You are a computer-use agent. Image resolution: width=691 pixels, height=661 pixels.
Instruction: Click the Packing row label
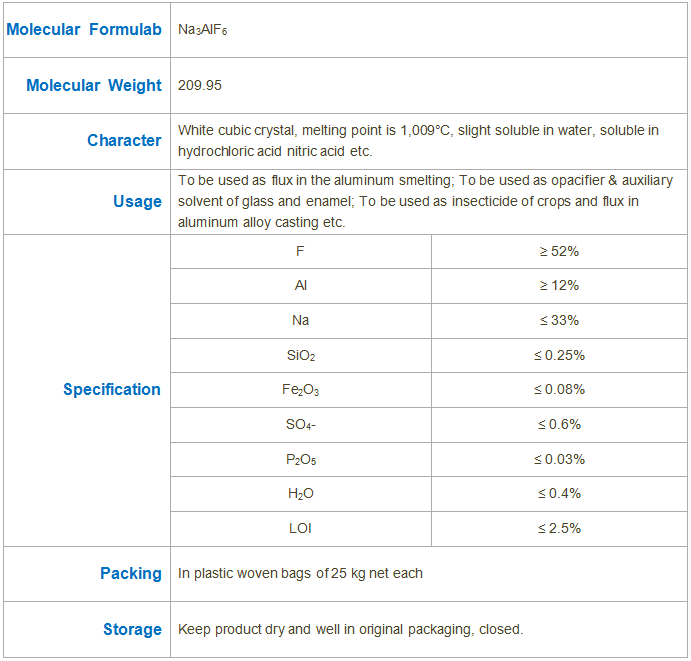coord(131,573)
